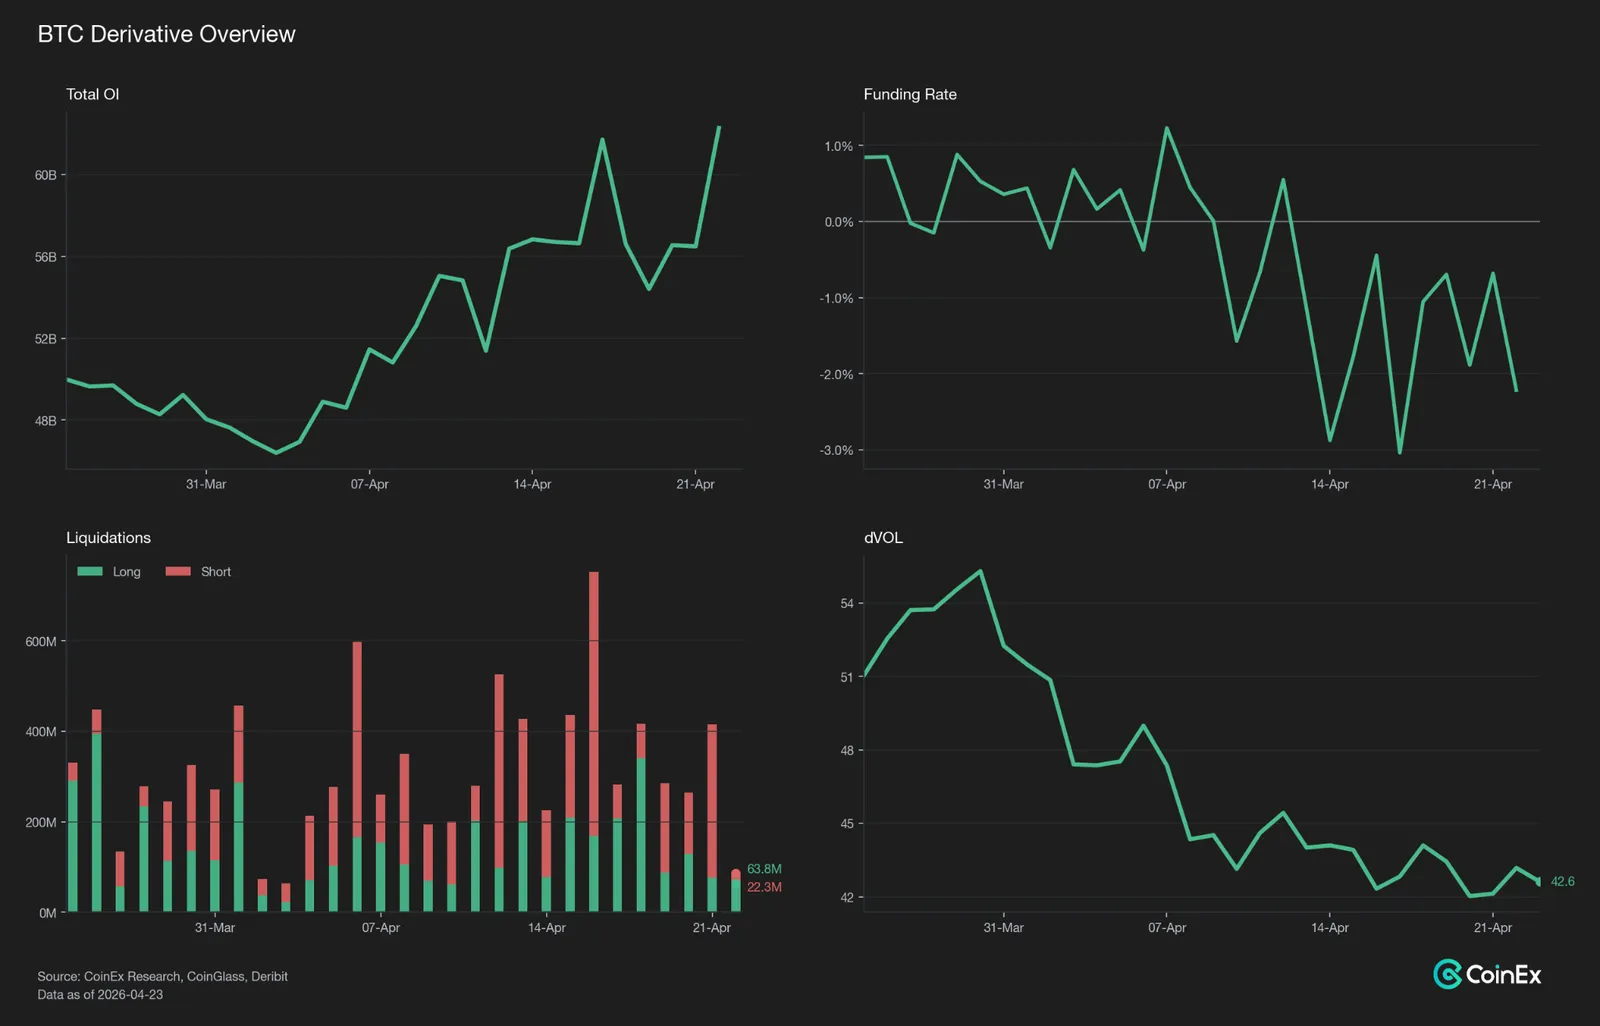The width and height of the screenshot is (1600, 1026).
Task: Click the -3.0% Funding Rate axis label
Action: coord(836,450)
